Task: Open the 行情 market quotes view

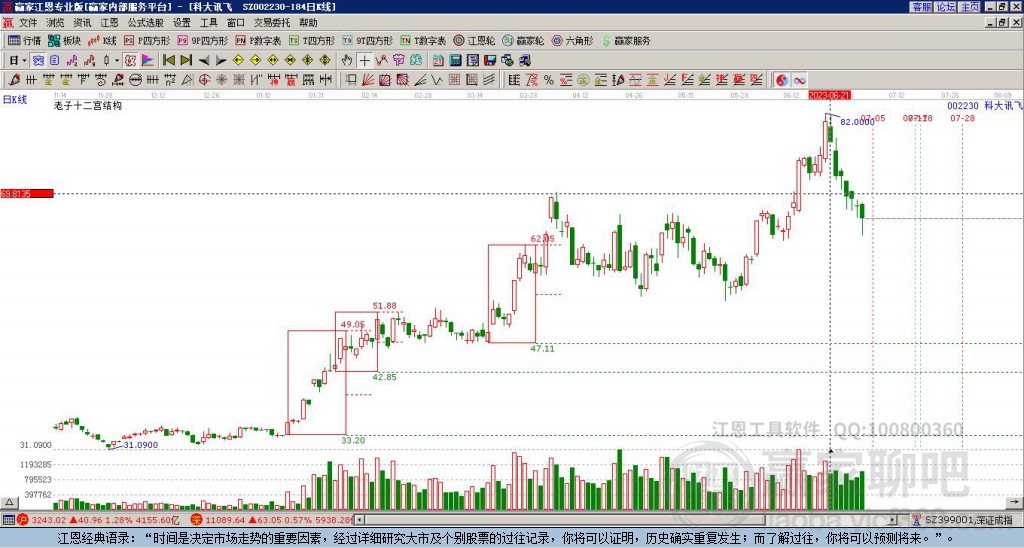Action: [x=24, y=40]
